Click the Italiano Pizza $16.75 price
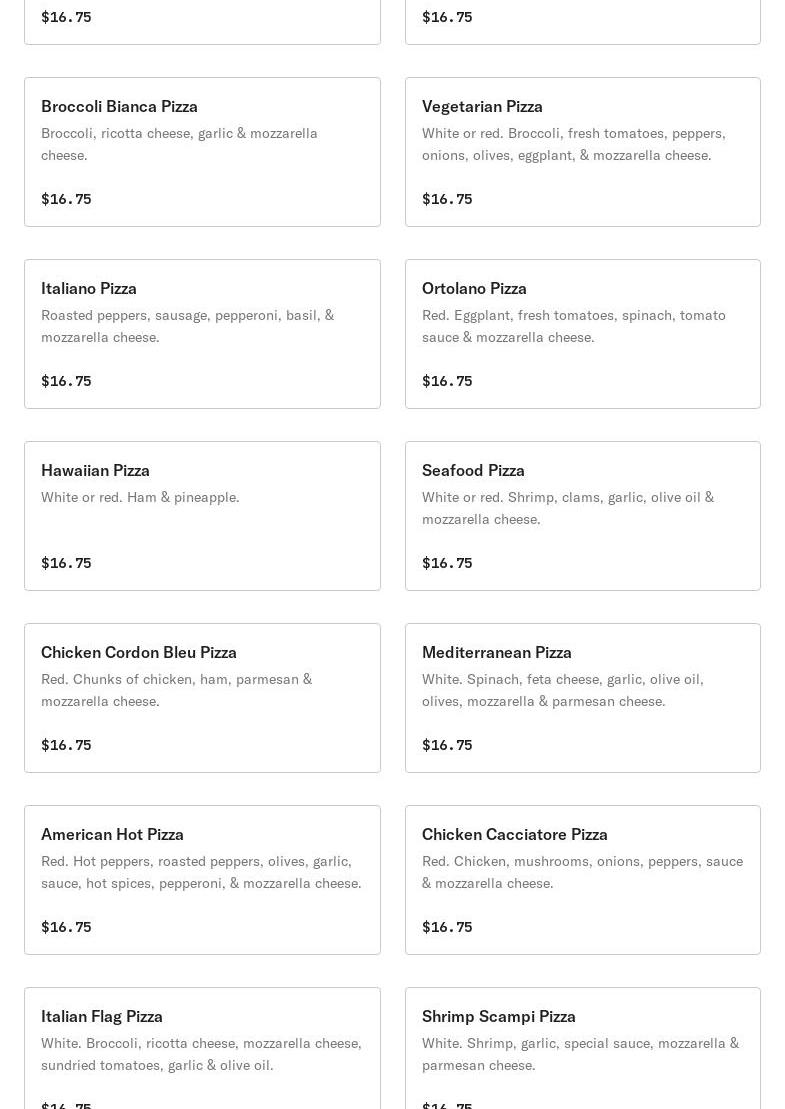The image size is (785, 1109). 66,381
